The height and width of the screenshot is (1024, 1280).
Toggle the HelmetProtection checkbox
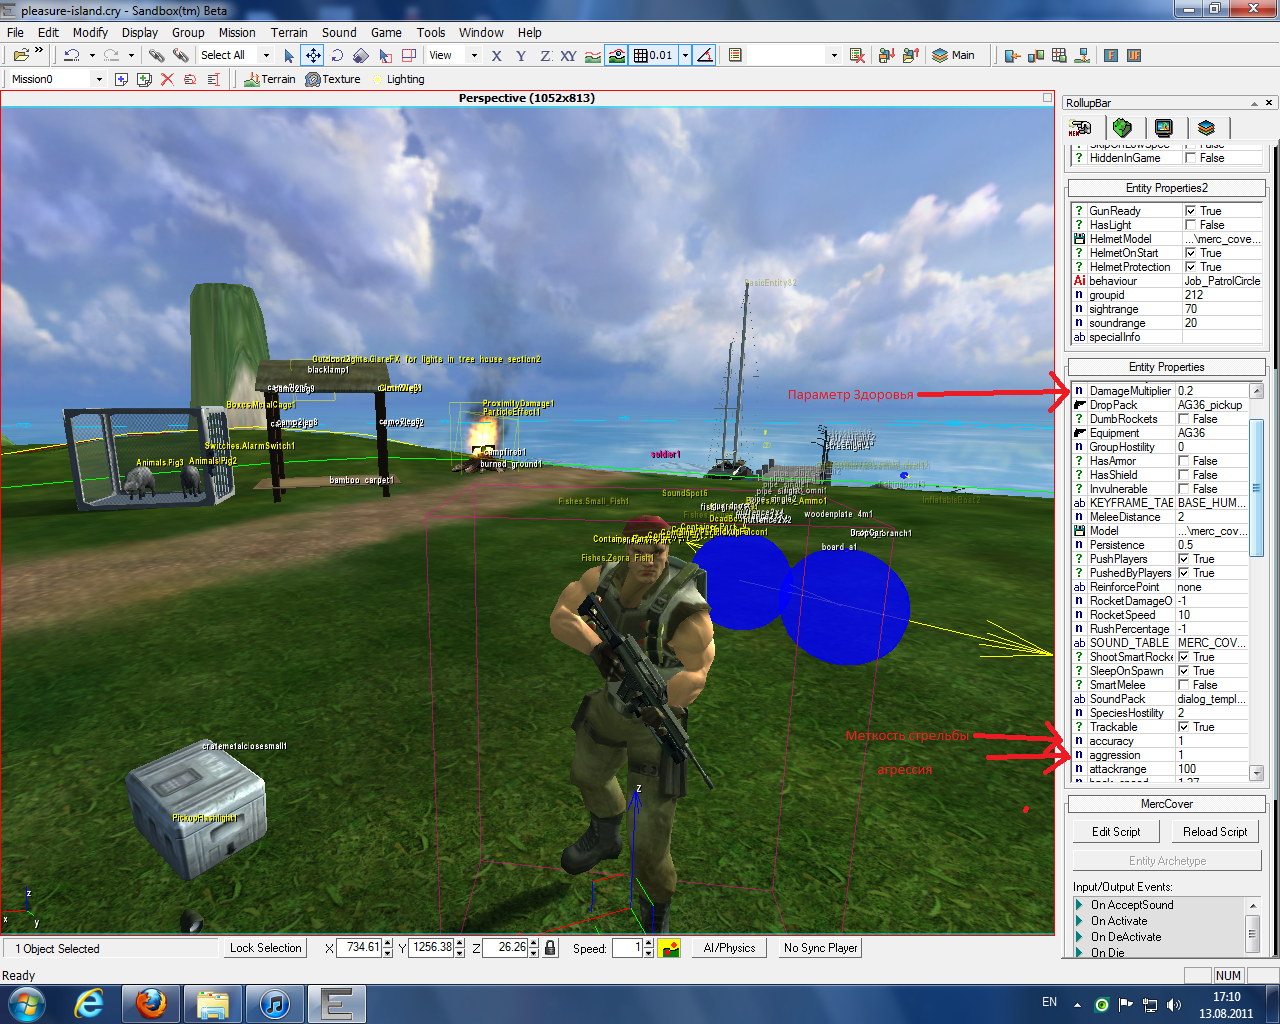[x=1190, y=267]
